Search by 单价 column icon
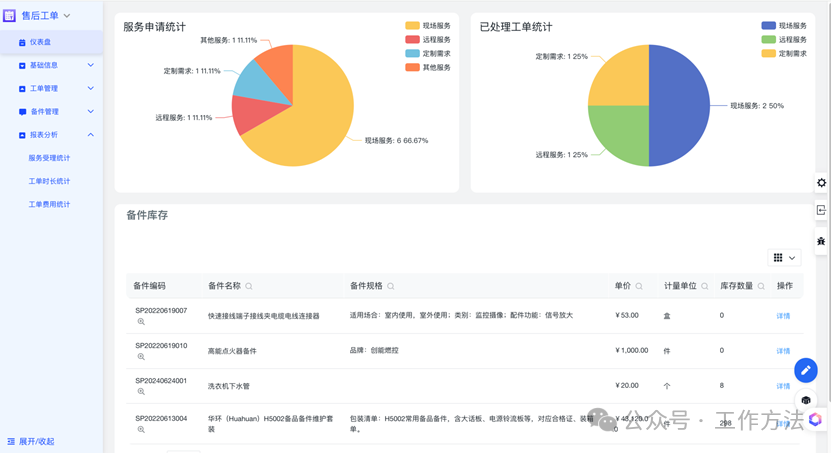This screenshot has height=453, width=831. (639, 286)
